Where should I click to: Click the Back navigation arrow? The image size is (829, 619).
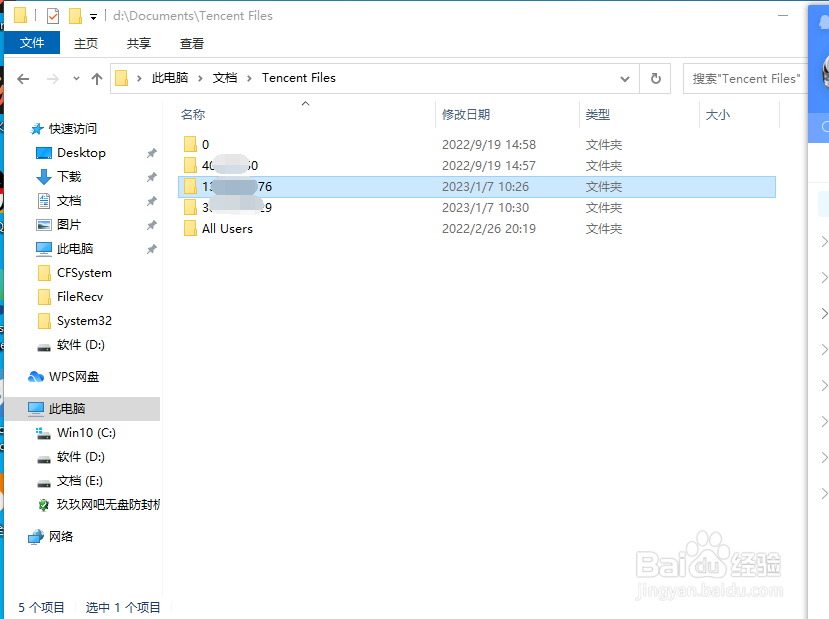pos(23,79)
